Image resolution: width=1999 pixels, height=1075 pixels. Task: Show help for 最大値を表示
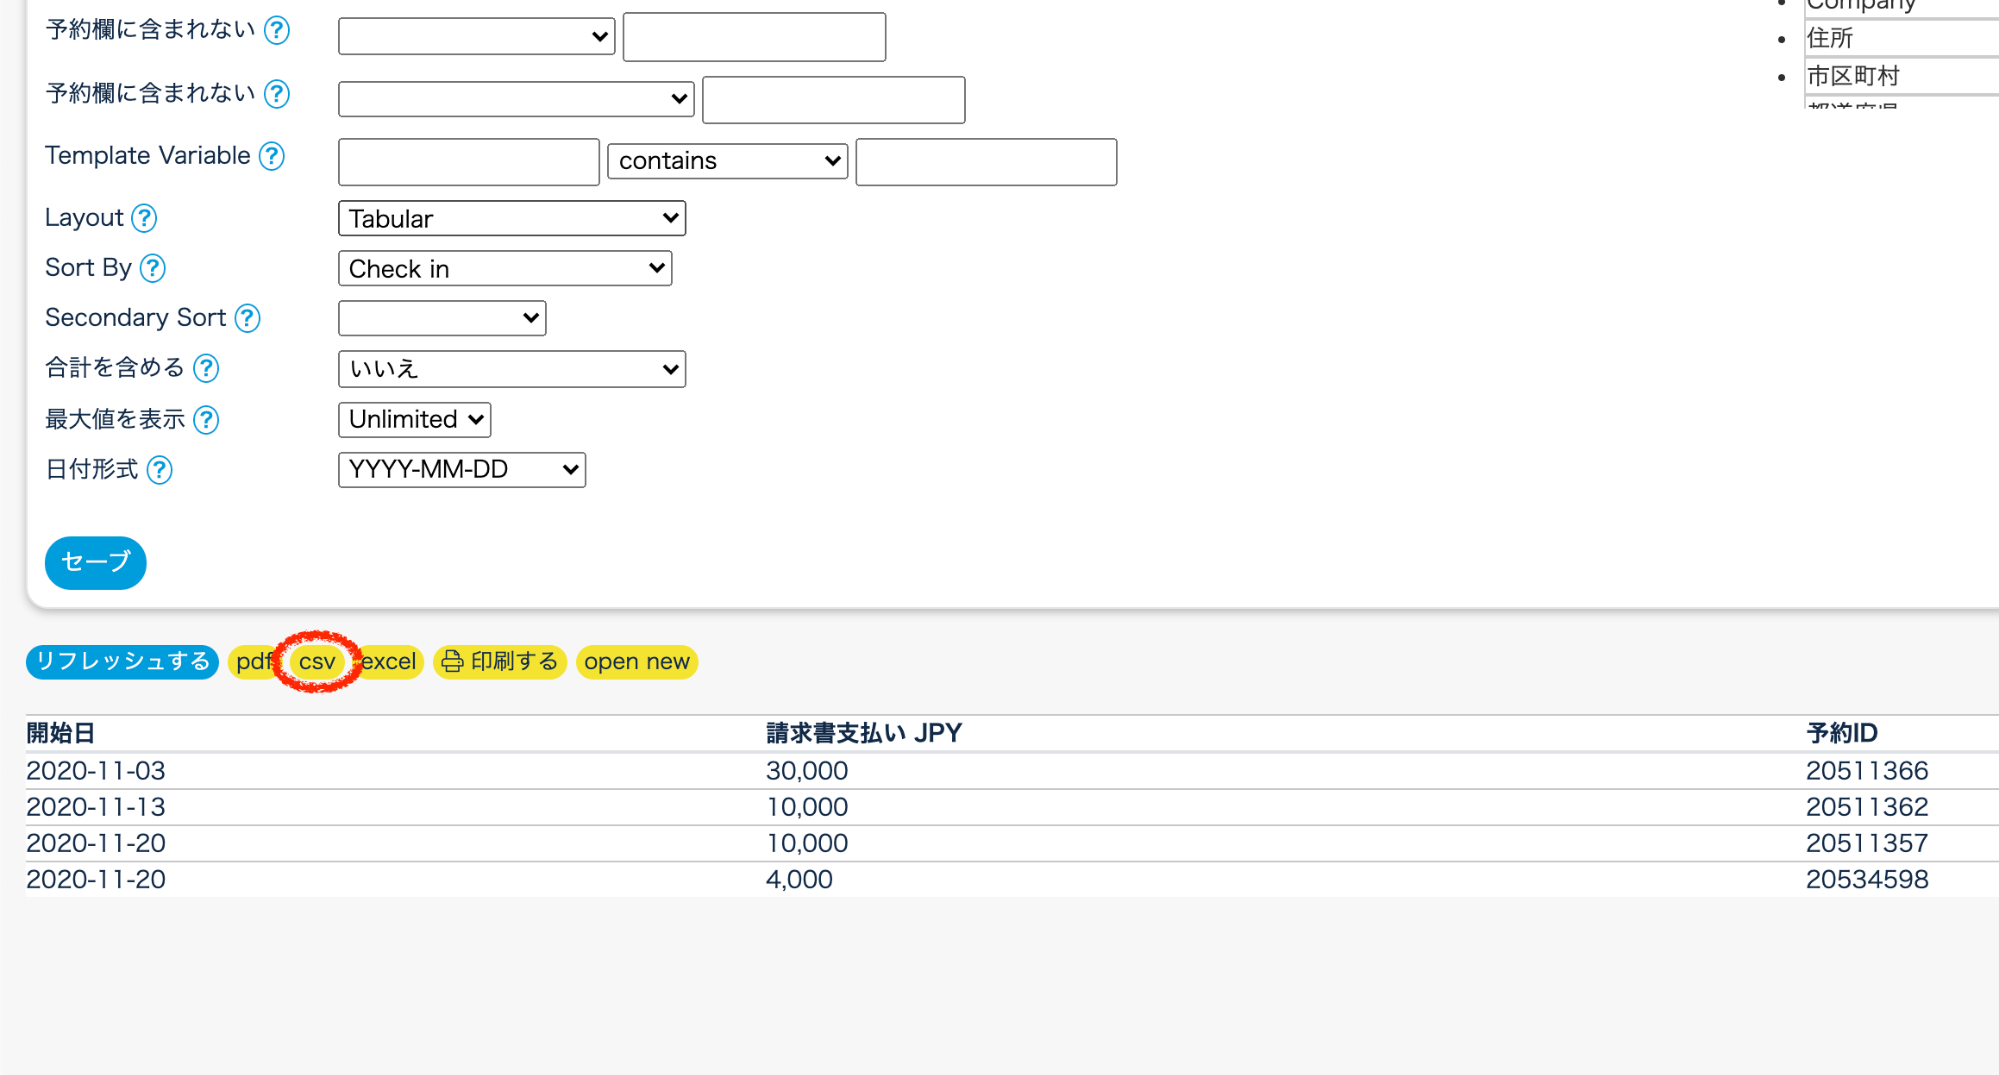click(x=206, y=420)
